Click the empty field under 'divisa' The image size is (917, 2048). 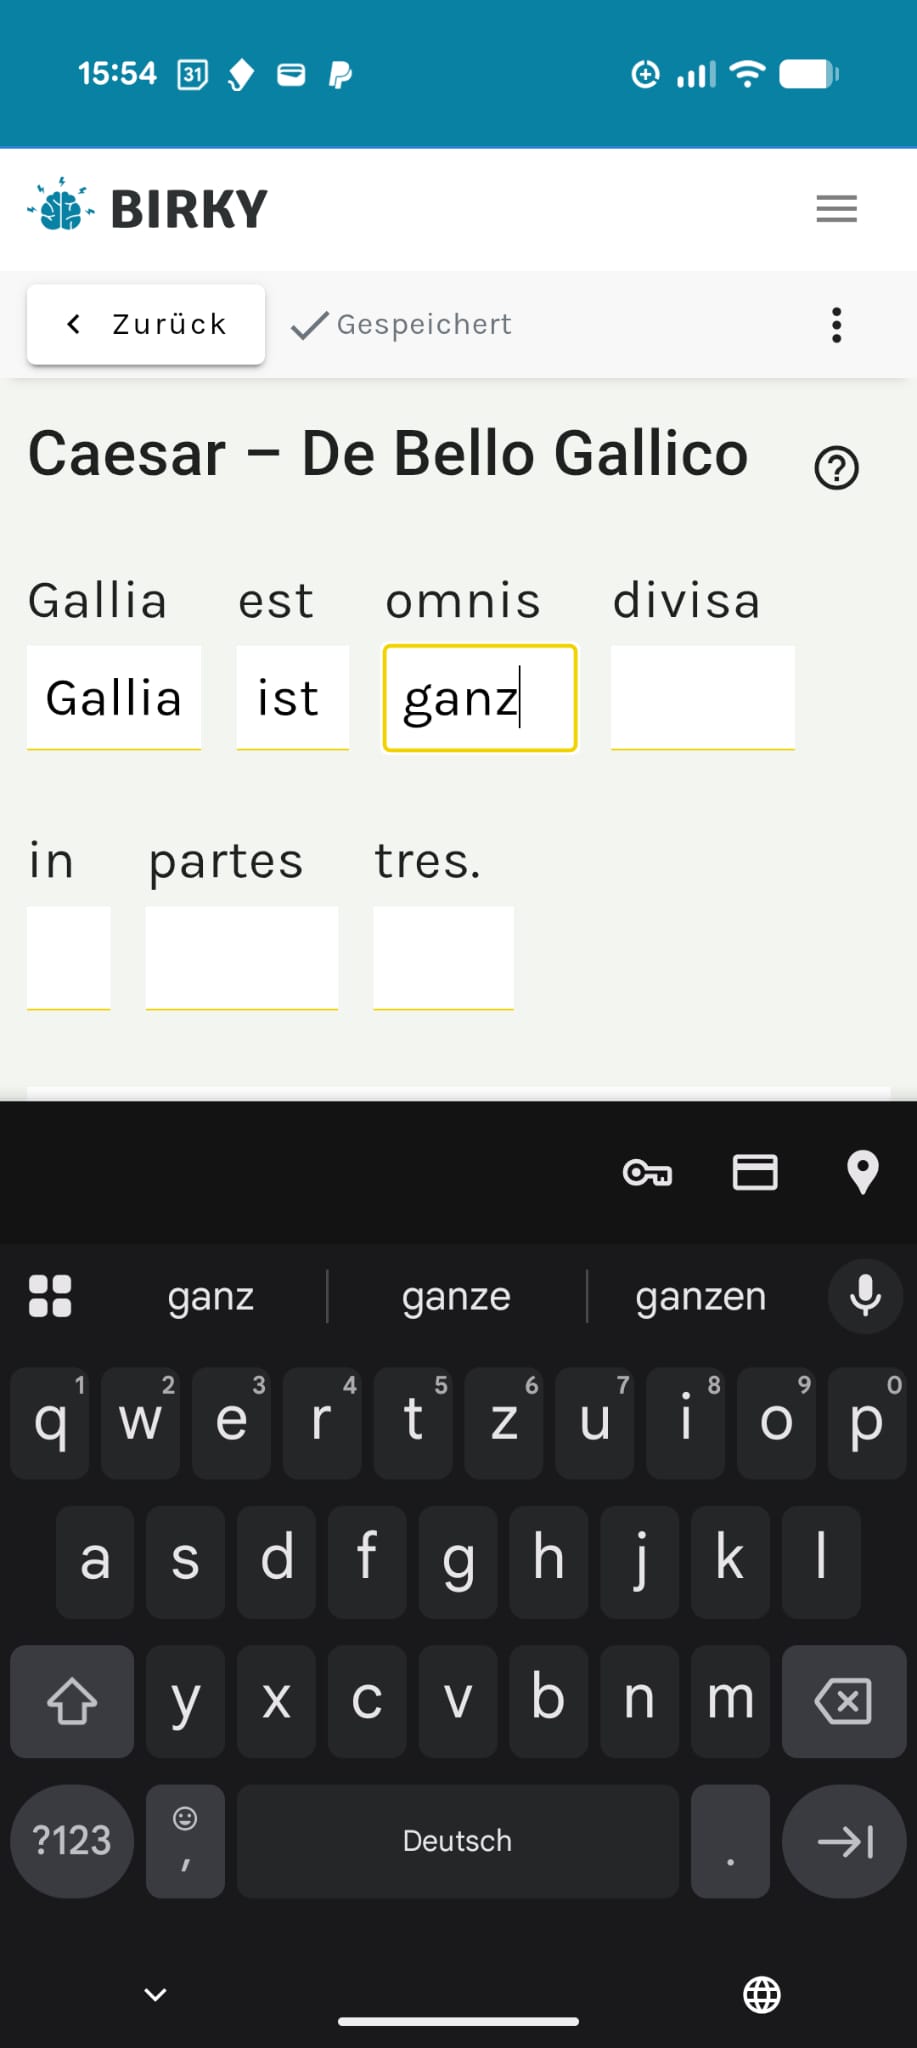click(x=702, y=697)
